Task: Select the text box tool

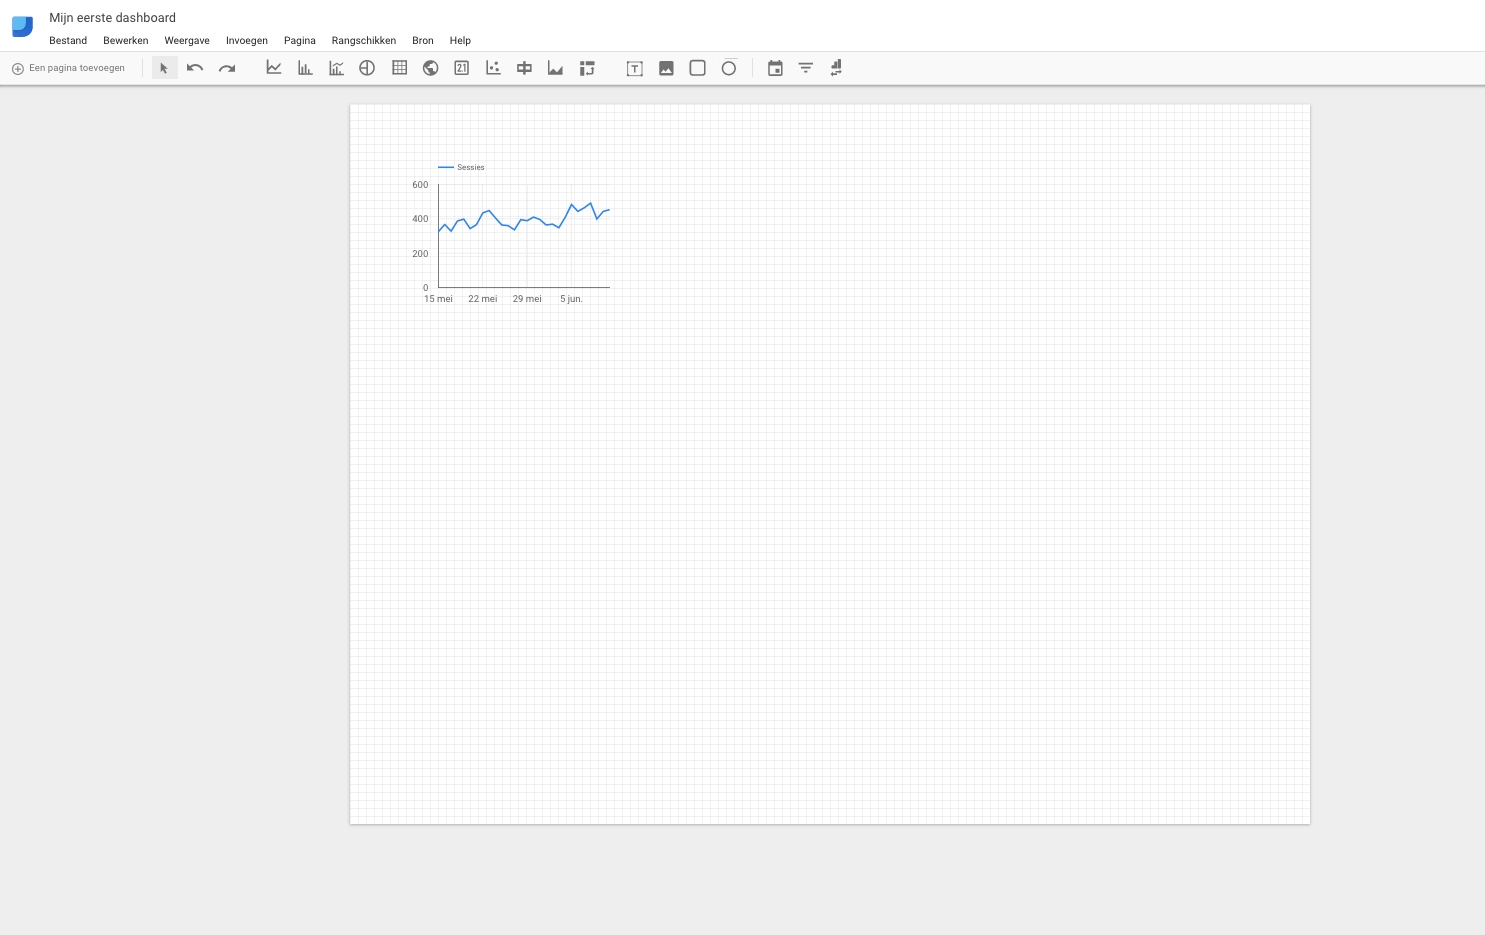Action: click(634, 68)
